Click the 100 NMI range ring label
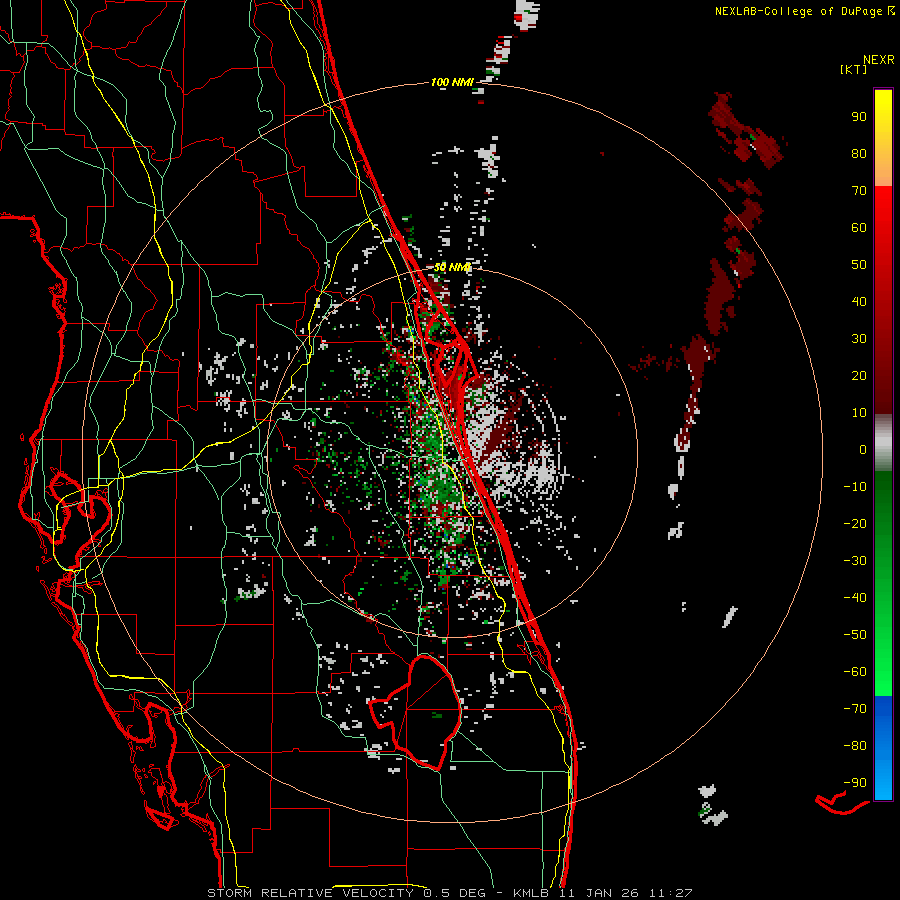Viewport: 900px width, 900px height. [452, 83]
